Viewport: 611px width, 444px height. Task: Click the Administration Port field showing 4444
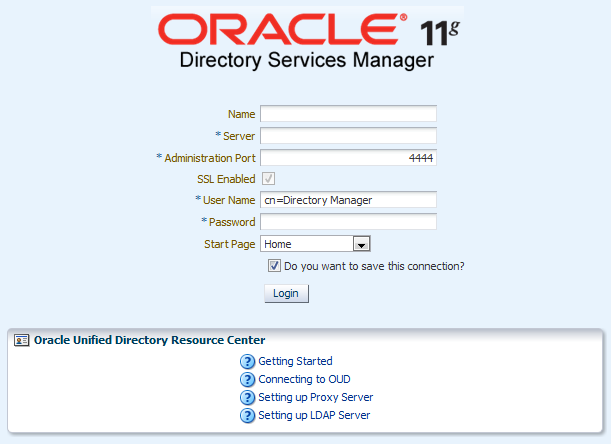coord(348,157)
